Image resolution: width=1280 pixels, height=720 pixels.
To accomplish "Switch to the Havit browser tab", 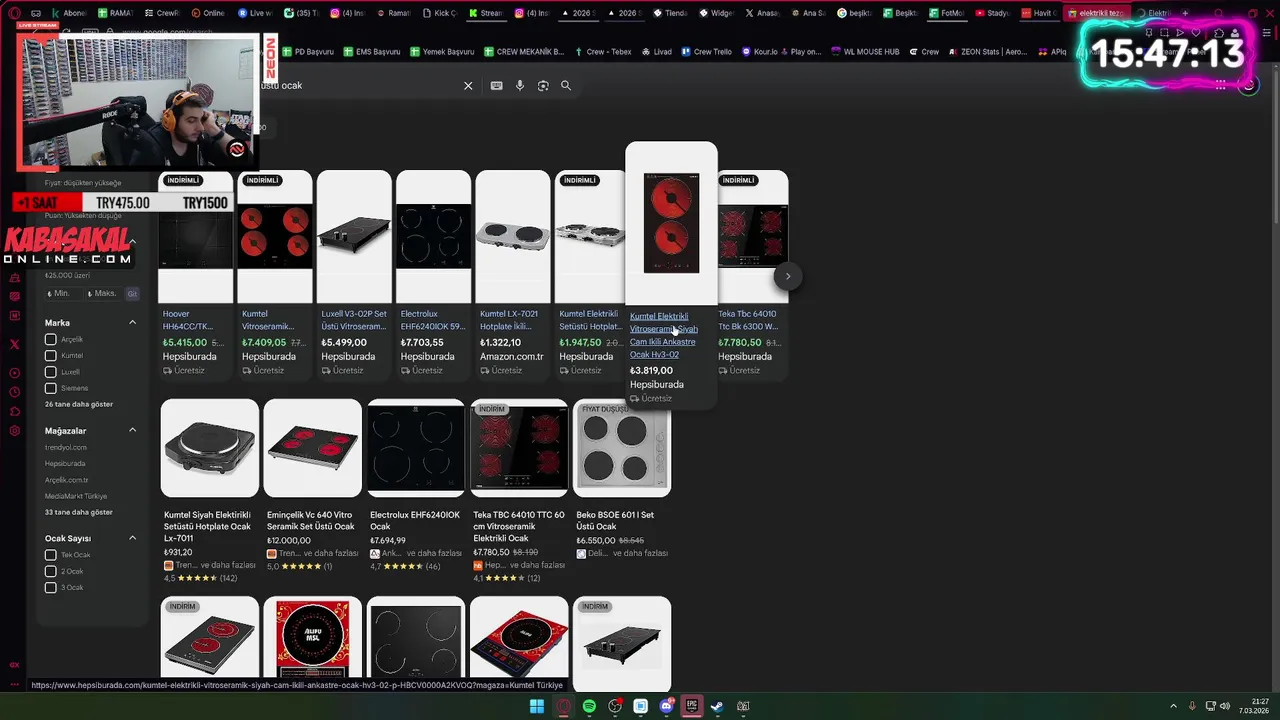I will click(1038, 13).
